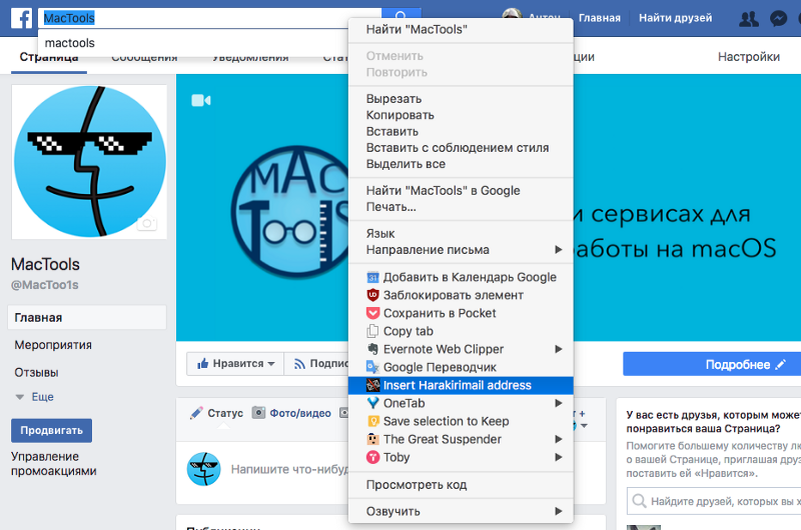Click the Facebook logo icon
This screenshot has height=530, width=801.
[21, 18]
